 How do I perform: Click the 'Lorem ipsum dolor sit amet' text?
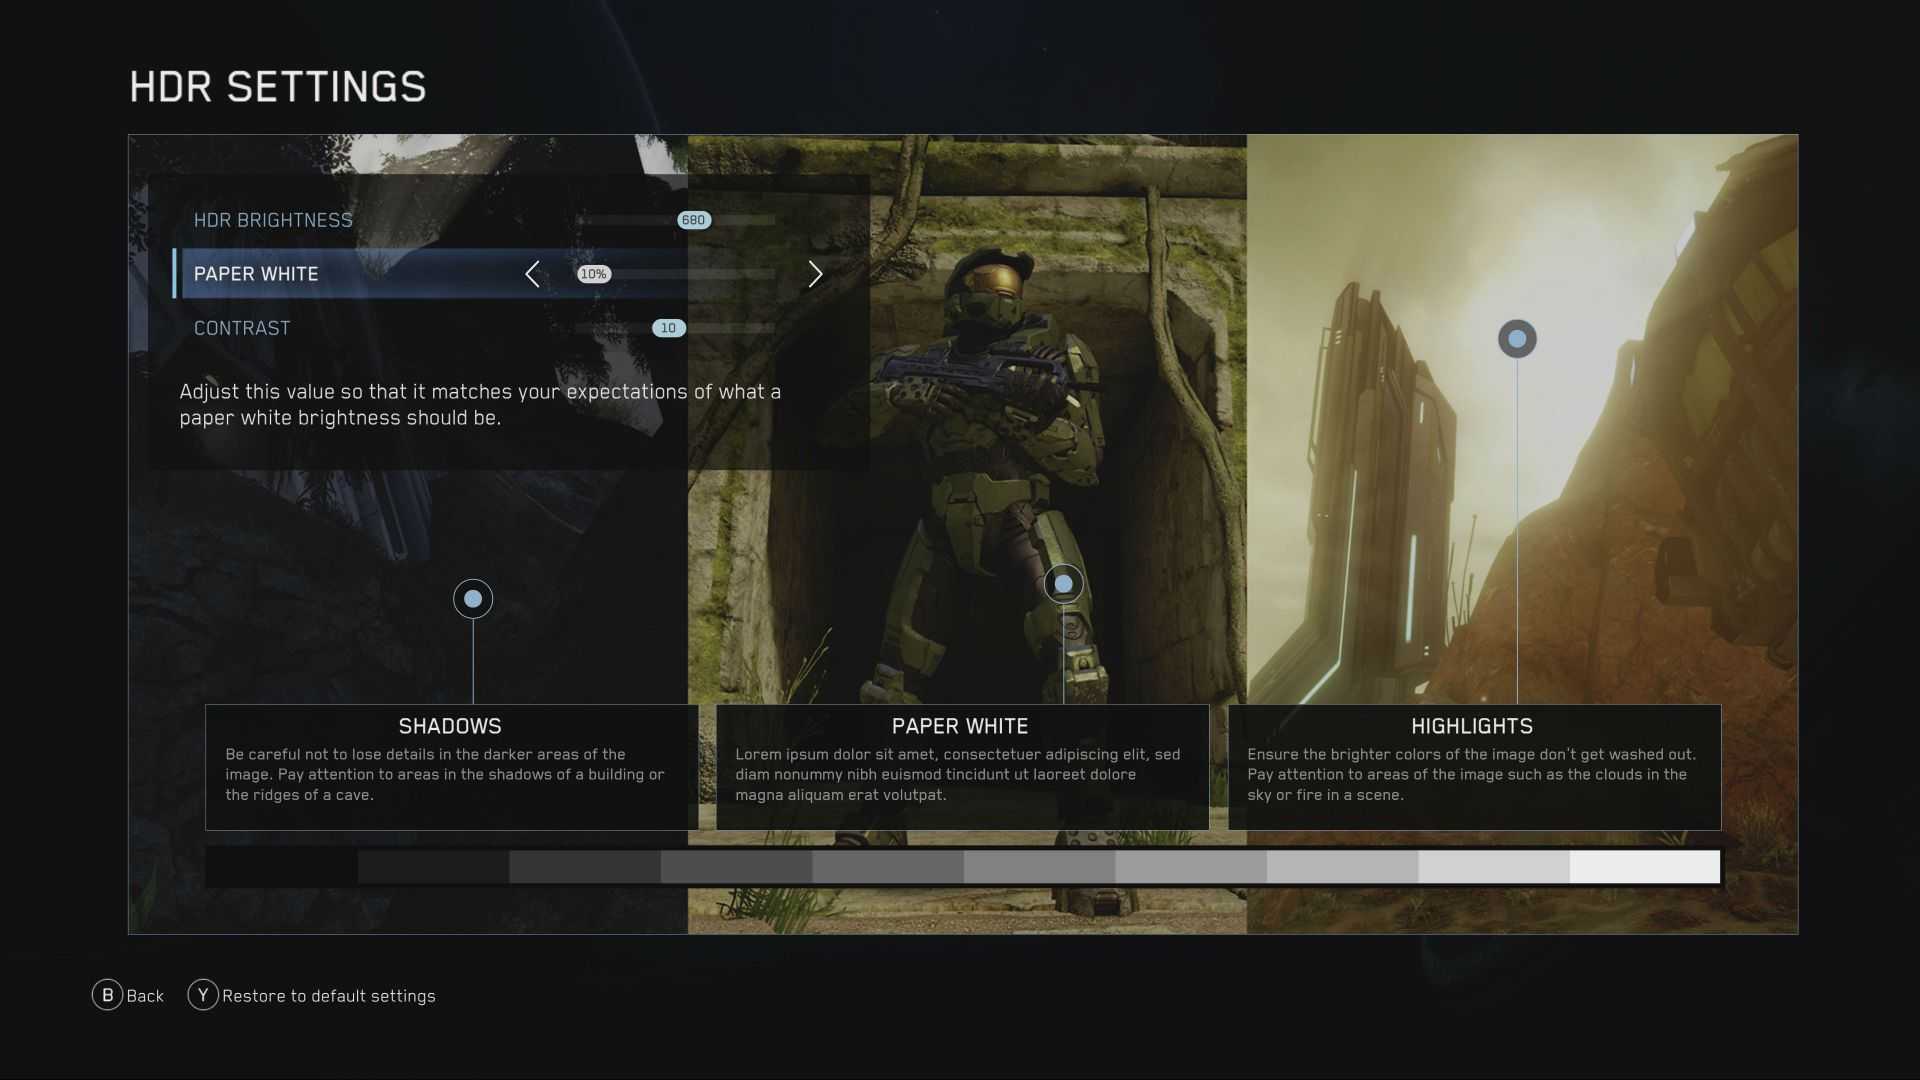tap(958, 774)
